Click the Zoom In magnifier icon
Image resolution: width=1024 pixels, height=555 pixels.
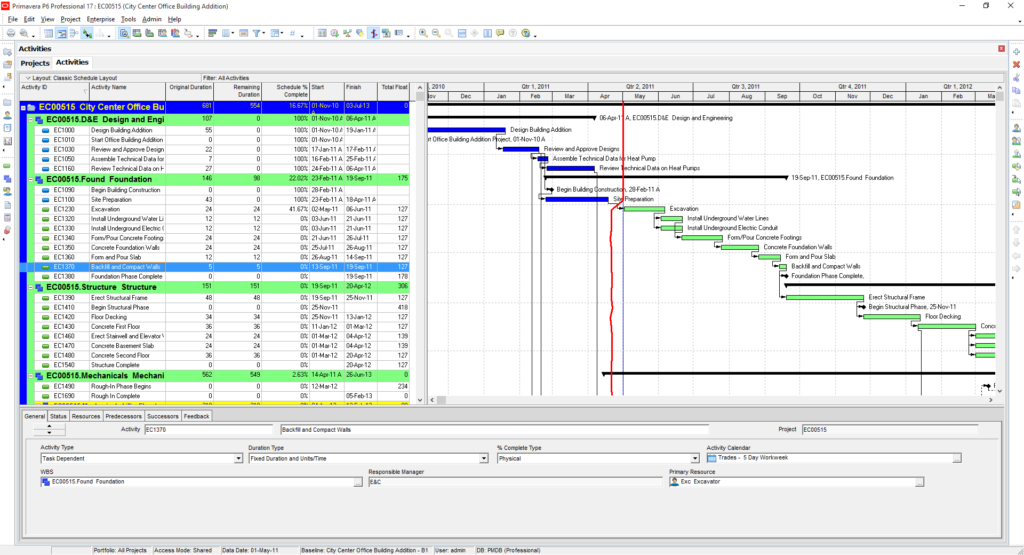tap(423, 33)
